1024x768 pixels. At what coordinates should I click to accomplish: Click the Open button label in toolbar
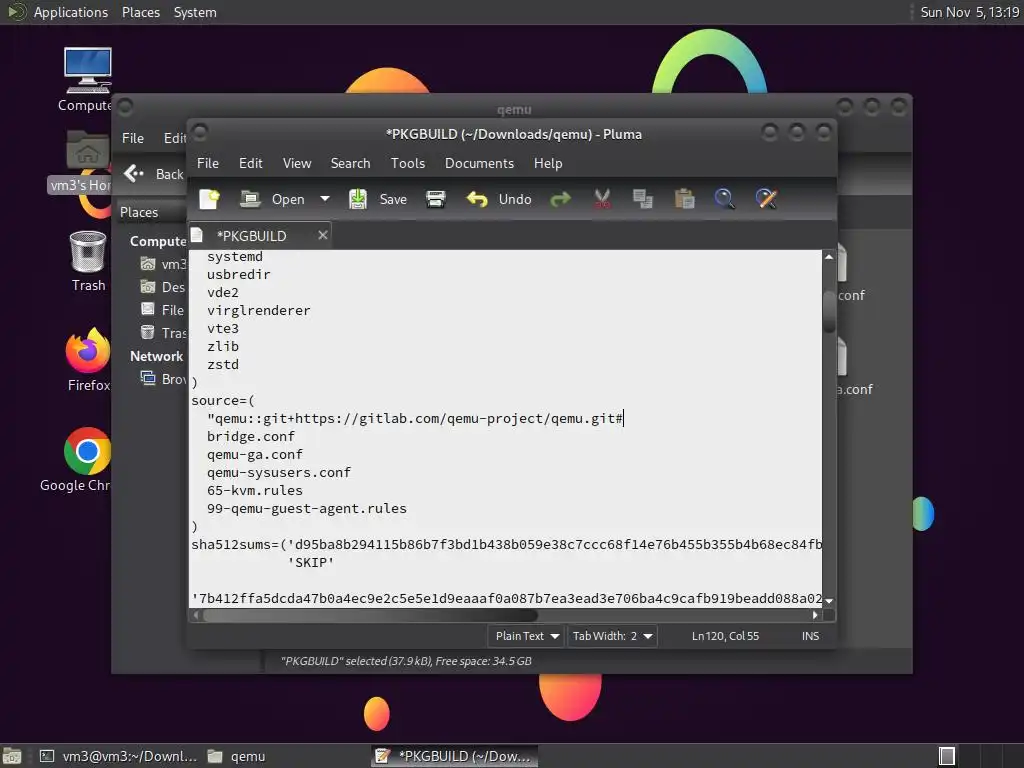tap(288, 199)
